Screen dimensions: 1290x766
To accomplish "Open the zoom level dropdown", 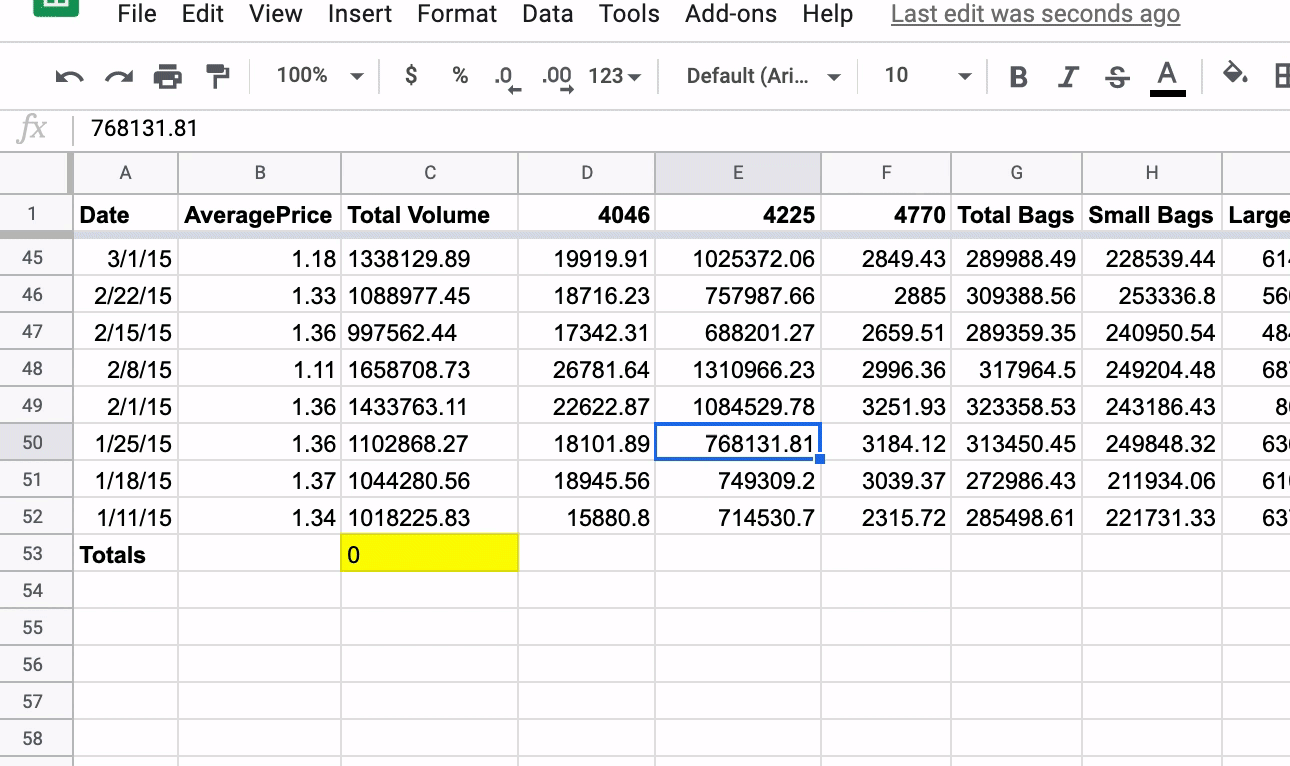I will pyautogui.click(x=316, y=75).
